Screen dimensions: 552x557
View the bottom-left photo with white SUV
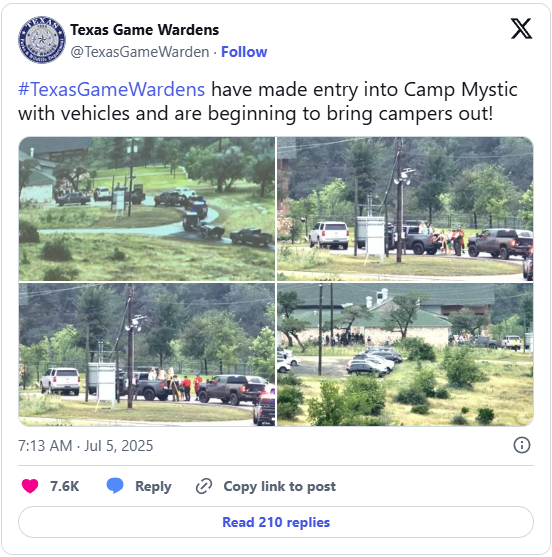(x=147, y=355)
